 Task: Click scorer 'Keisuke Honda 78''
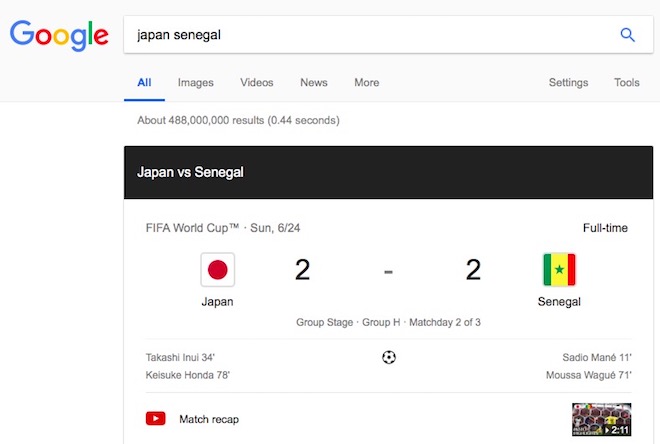click(x=188, y=375)
